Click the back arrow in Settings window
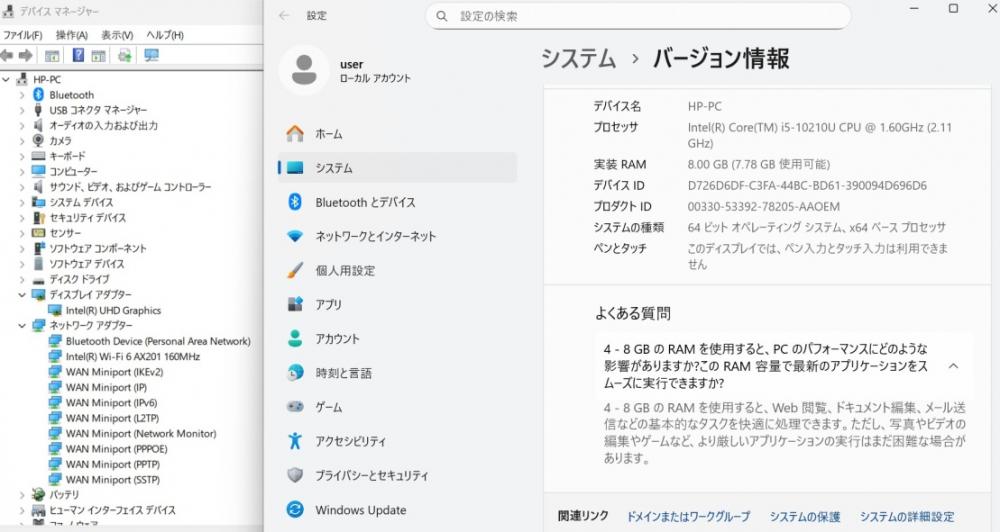The width and height of the screenshot is (1000, 532). (x=284, y=16)
